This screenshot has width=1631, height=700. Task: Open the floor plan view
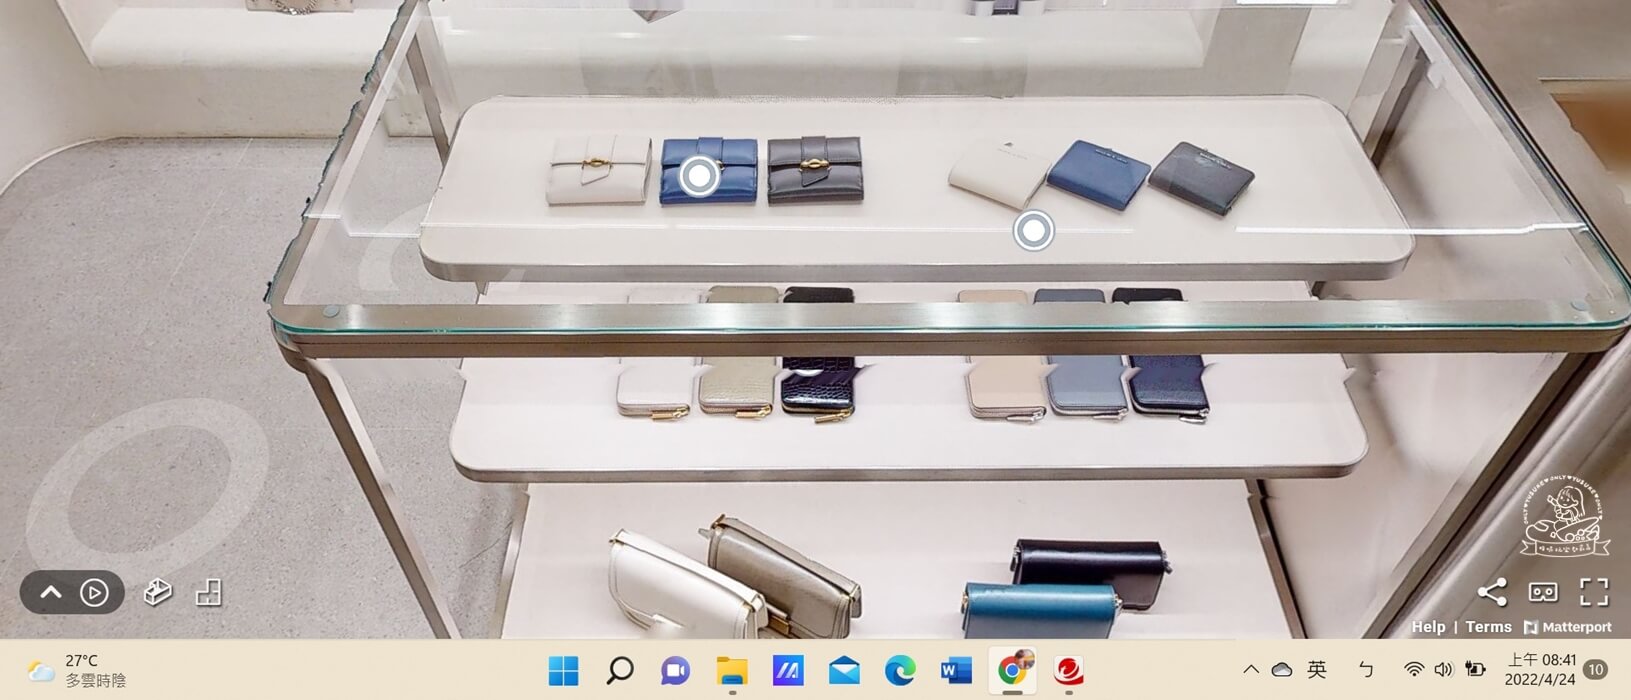click(208, 592)
